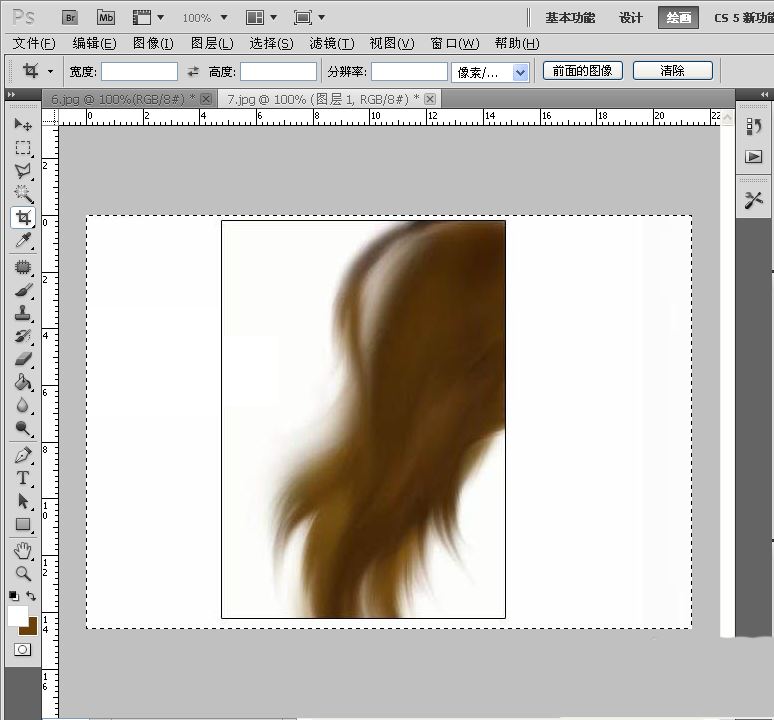Choose the Eraser tool
This screenshot has width=774, height=720.
coord(23,359)
